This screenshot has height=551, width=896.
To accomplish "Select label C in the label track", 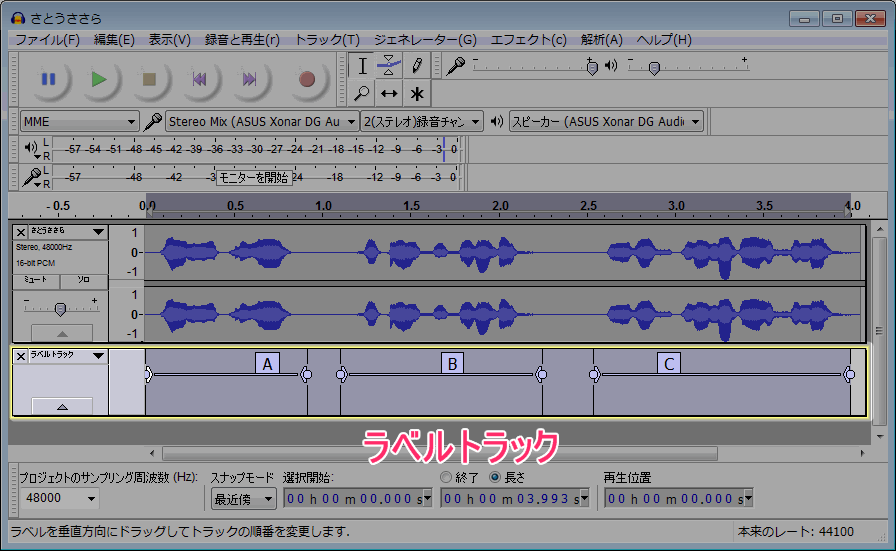I will tap(669, 364).
